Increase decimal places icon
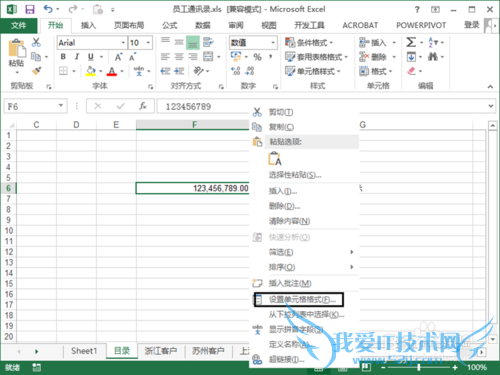500x375 pixels. [x=235, y=71]
